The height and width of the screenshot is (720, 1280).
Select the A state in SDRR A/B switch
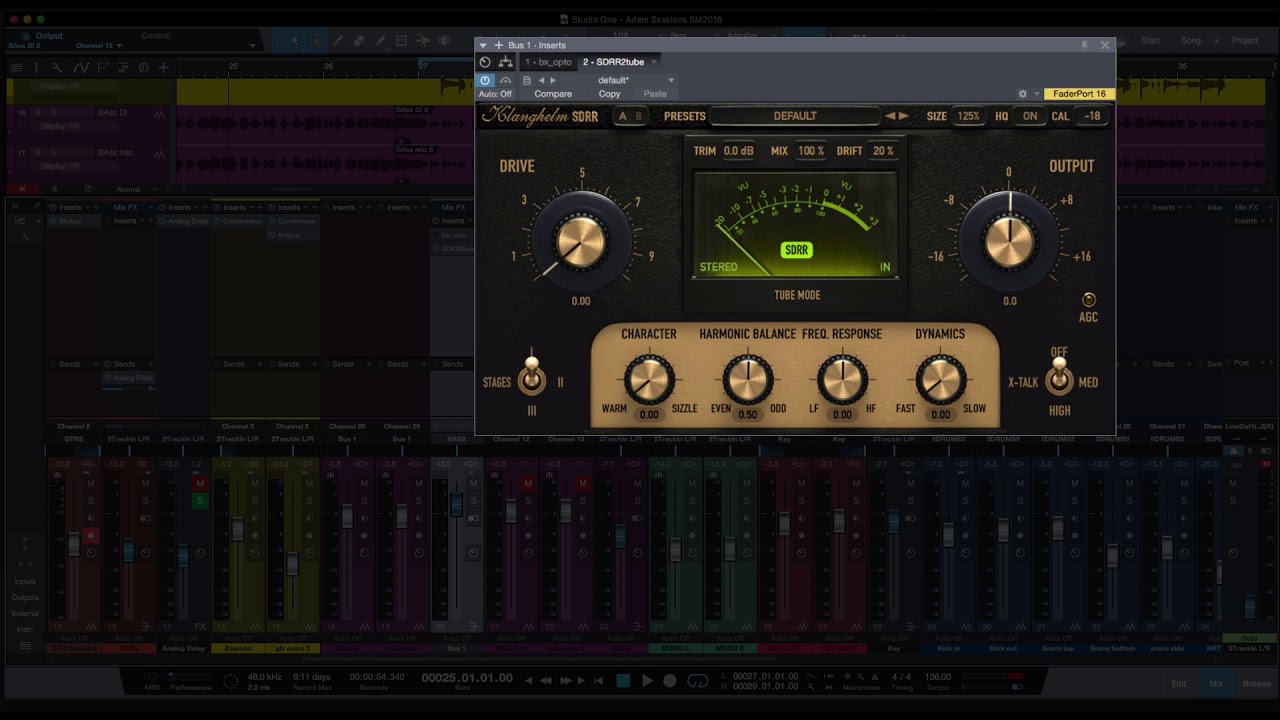click(622, 116)
